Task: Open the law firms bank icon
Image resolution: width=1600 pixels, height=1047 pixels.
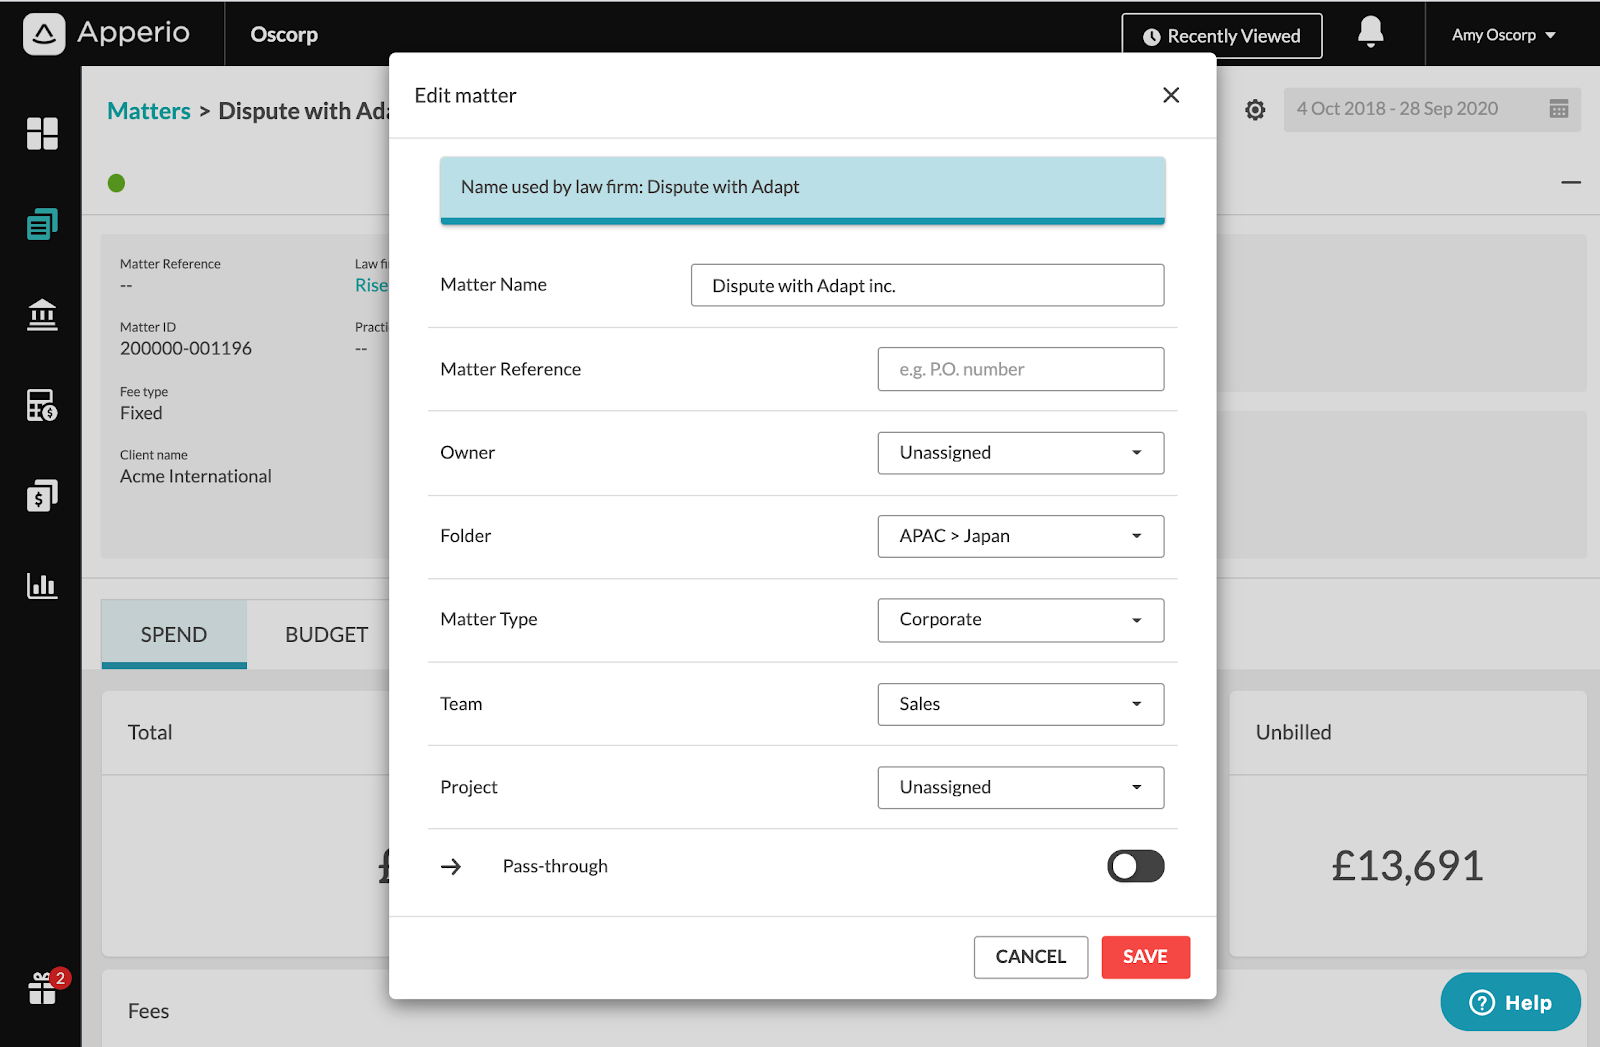Action: tap(42, 315)
